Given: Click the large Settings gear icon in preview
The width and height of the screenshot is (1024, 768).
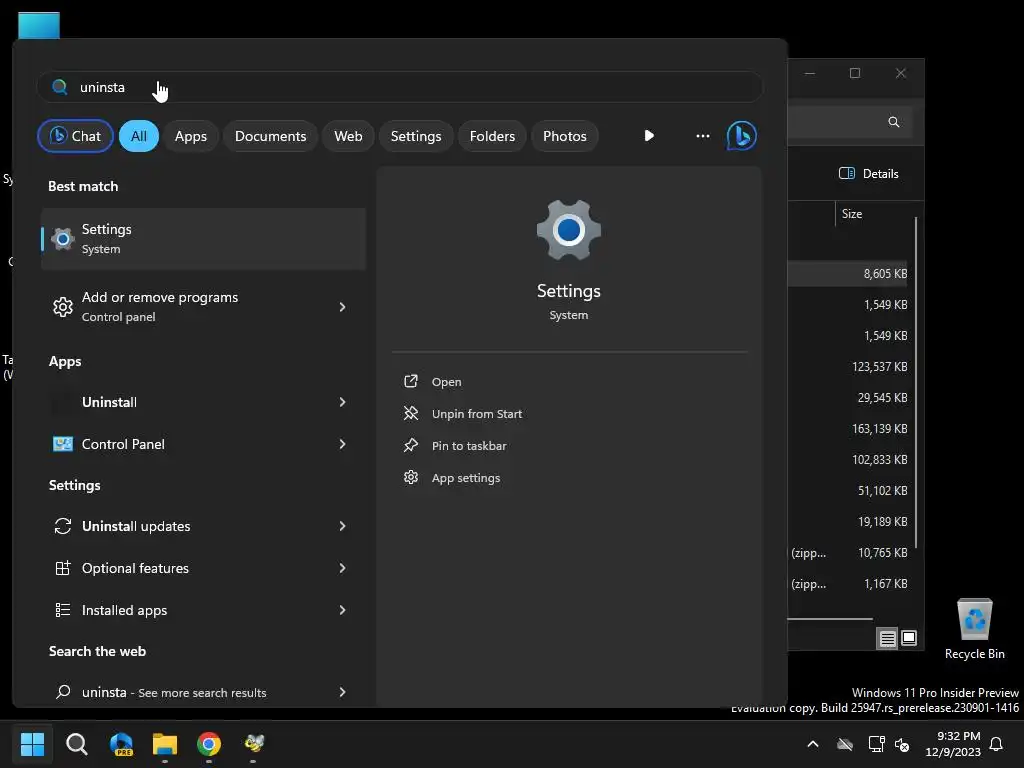Looking at the screenshot, I should 569,230.
